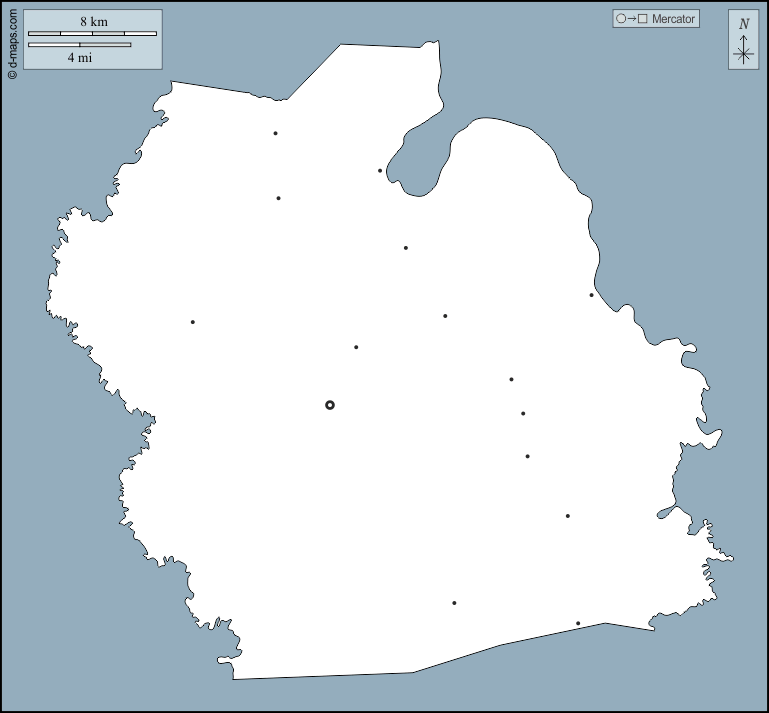Select the northernmost city dot
Viewport: 769px width, 713px height.
[x=275, y=133]
